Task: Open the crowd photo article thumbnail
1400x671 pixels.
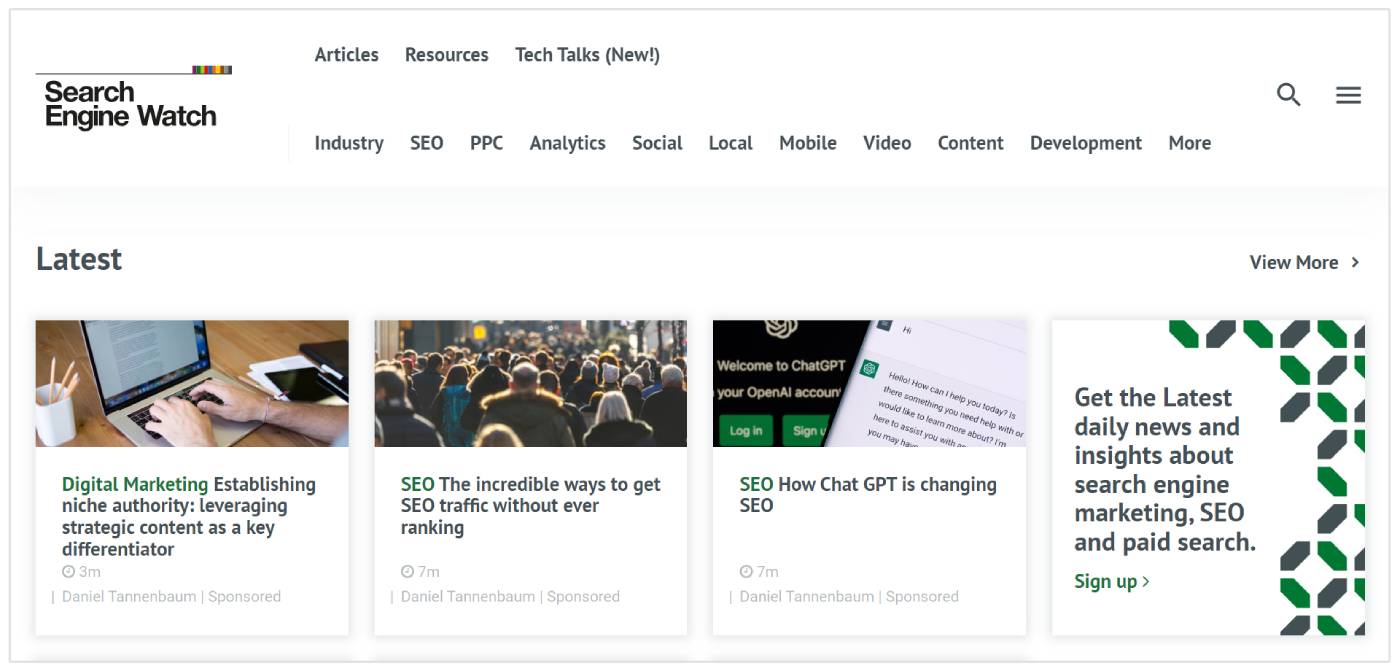Action: (x=530, y=383)
